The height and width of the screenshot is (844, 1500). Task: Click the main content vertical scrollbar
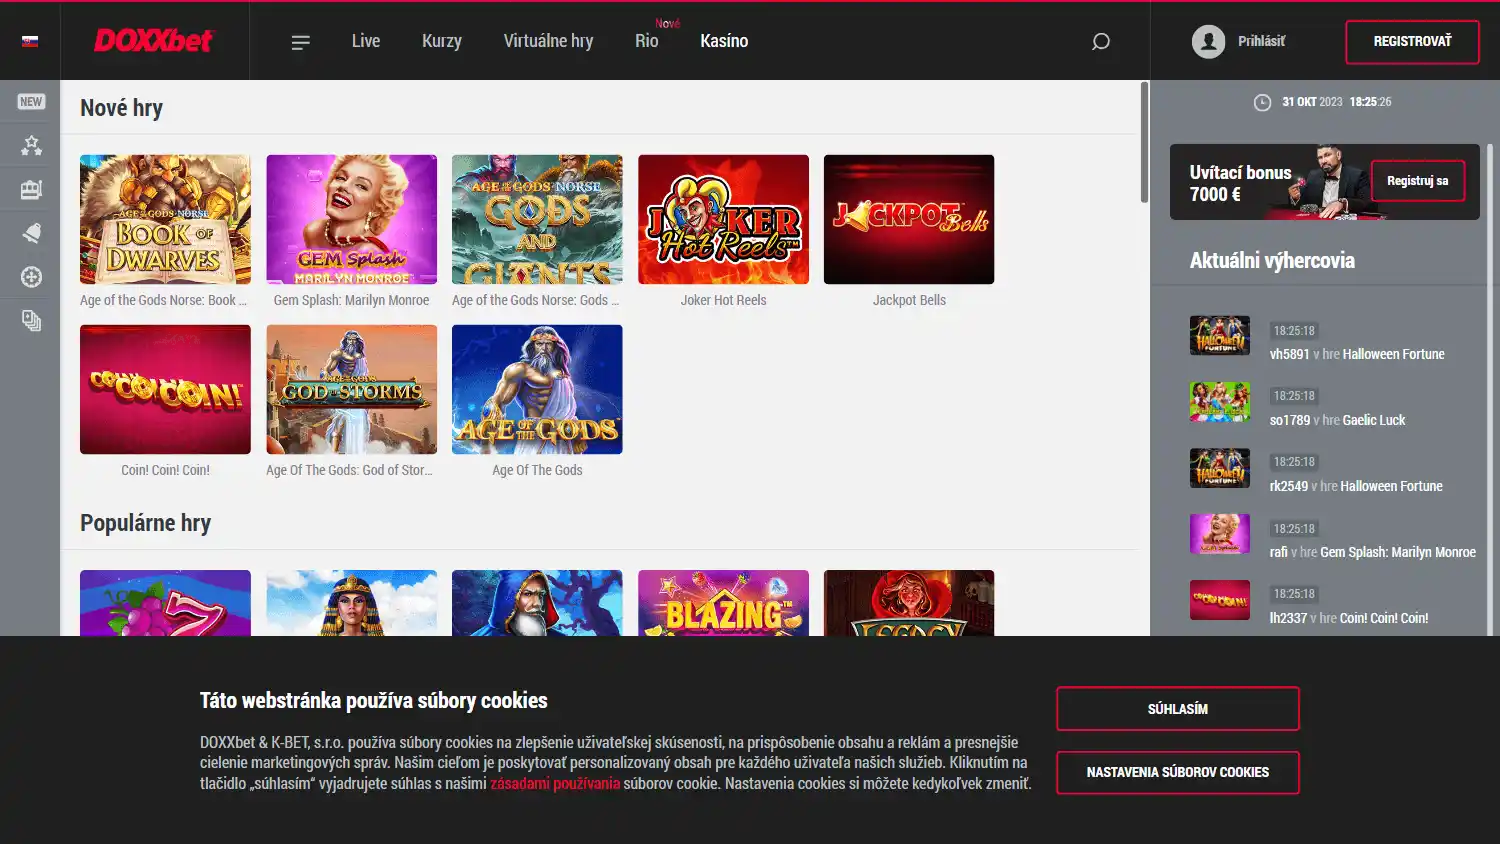1144,142
